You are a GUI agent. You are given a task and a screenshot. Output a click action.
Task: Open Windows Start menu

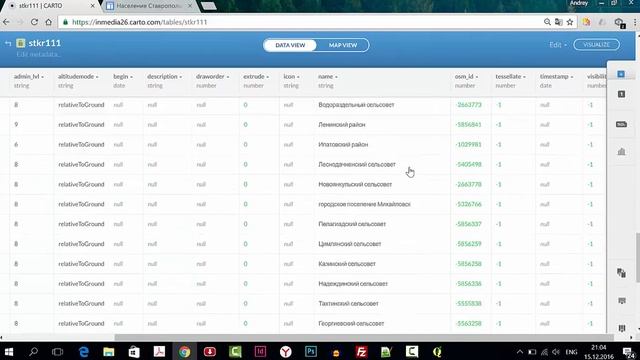[x=8, y=351]
